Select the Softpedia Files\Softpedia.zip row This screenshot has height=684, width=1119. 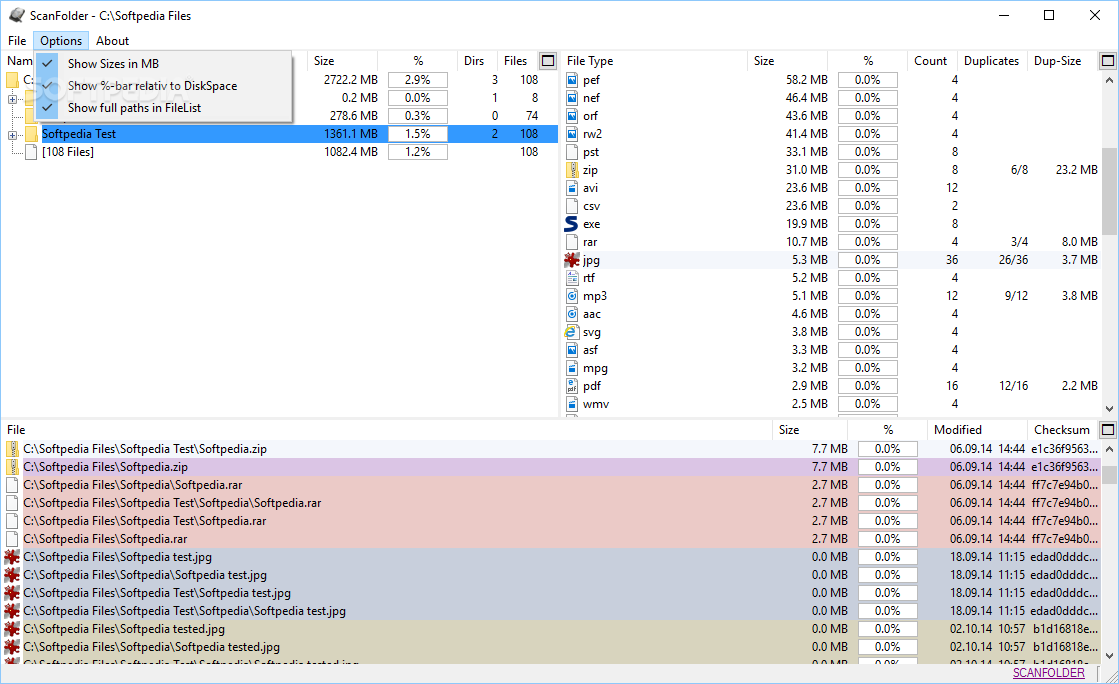550,467
